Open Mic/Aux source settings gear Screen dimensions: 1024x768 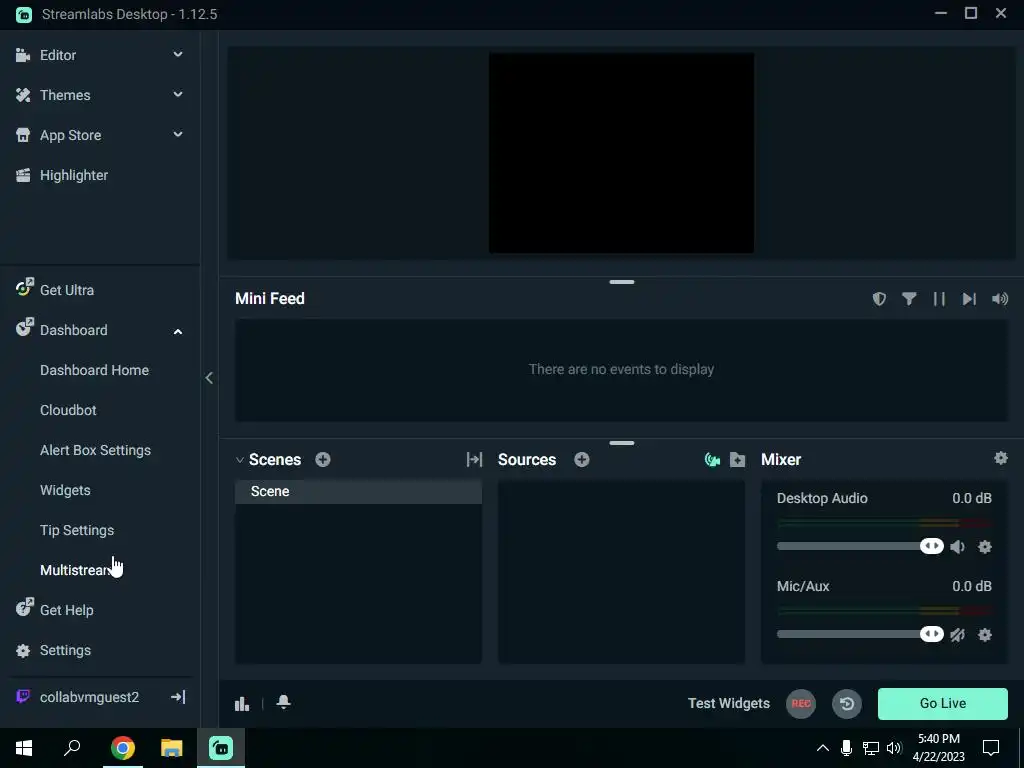coord(985,635)
